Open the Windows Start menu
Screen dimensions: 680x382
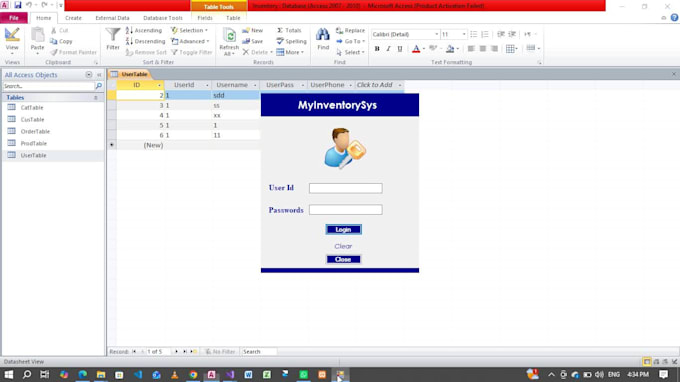pos(8,375)
